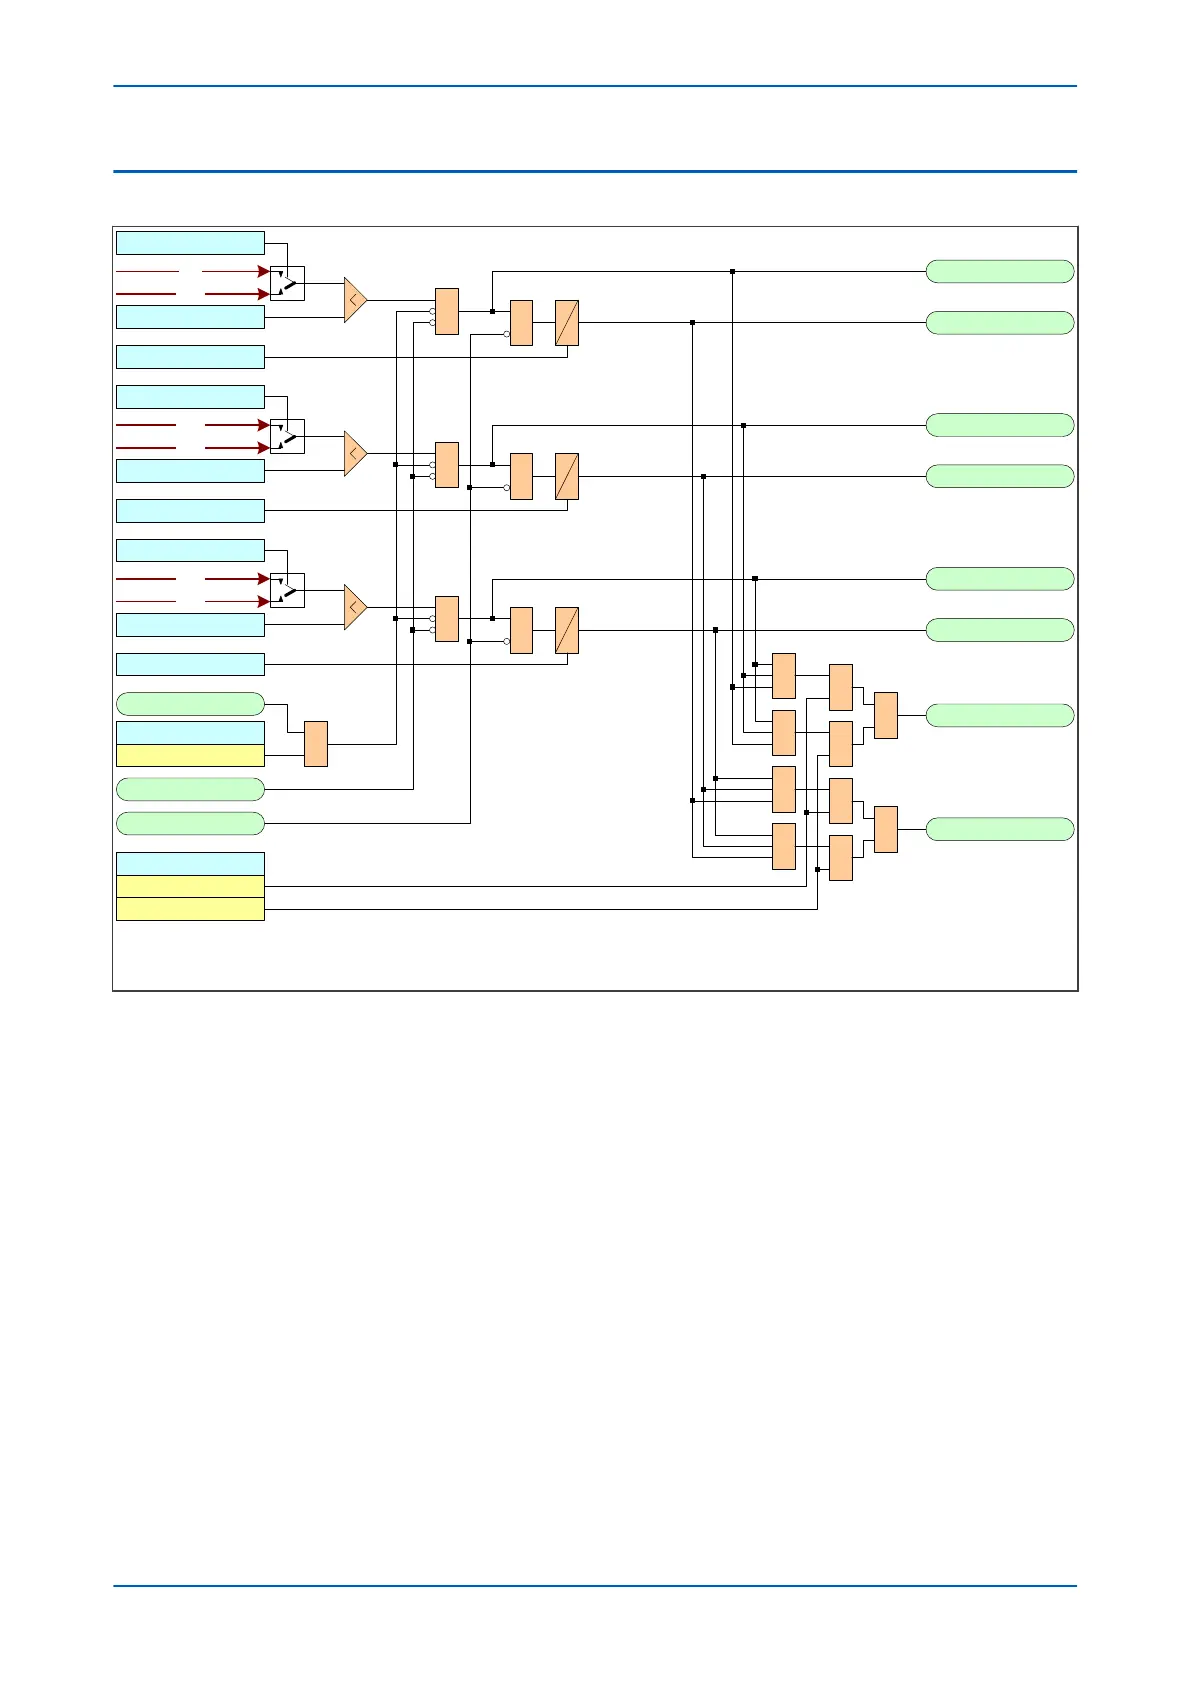This screenshot has height=1684, width=1191.
Task: Click the top-left green input signal pill
Action: click(190, 704)
